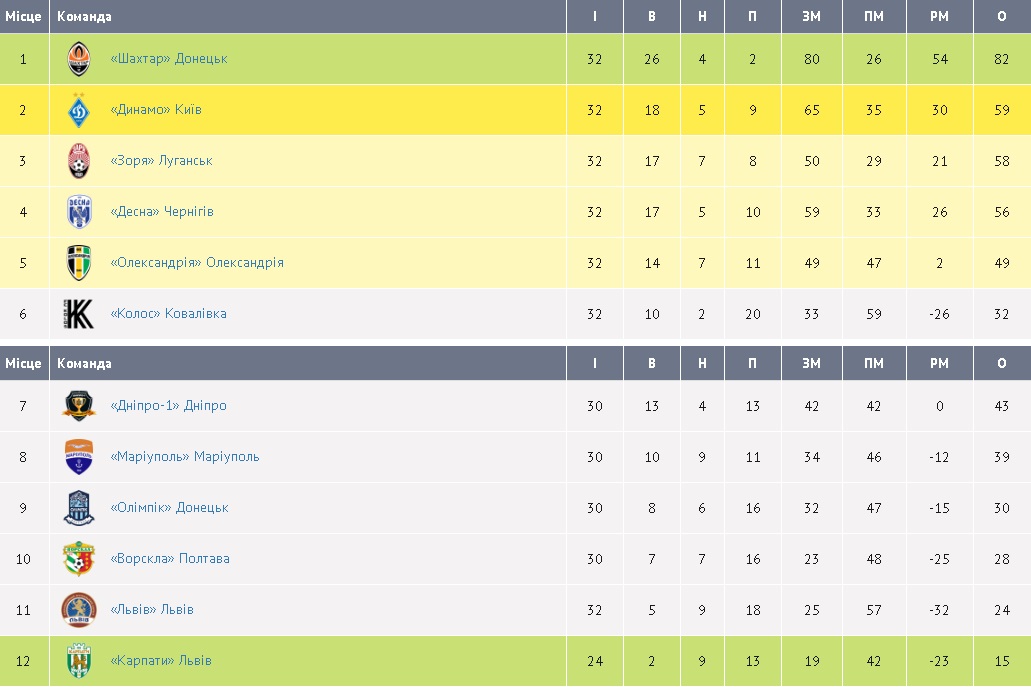The image size is (1031, 687).
Task: Click the Dynamo Kyiv club crest
Action: pos(79,110)
